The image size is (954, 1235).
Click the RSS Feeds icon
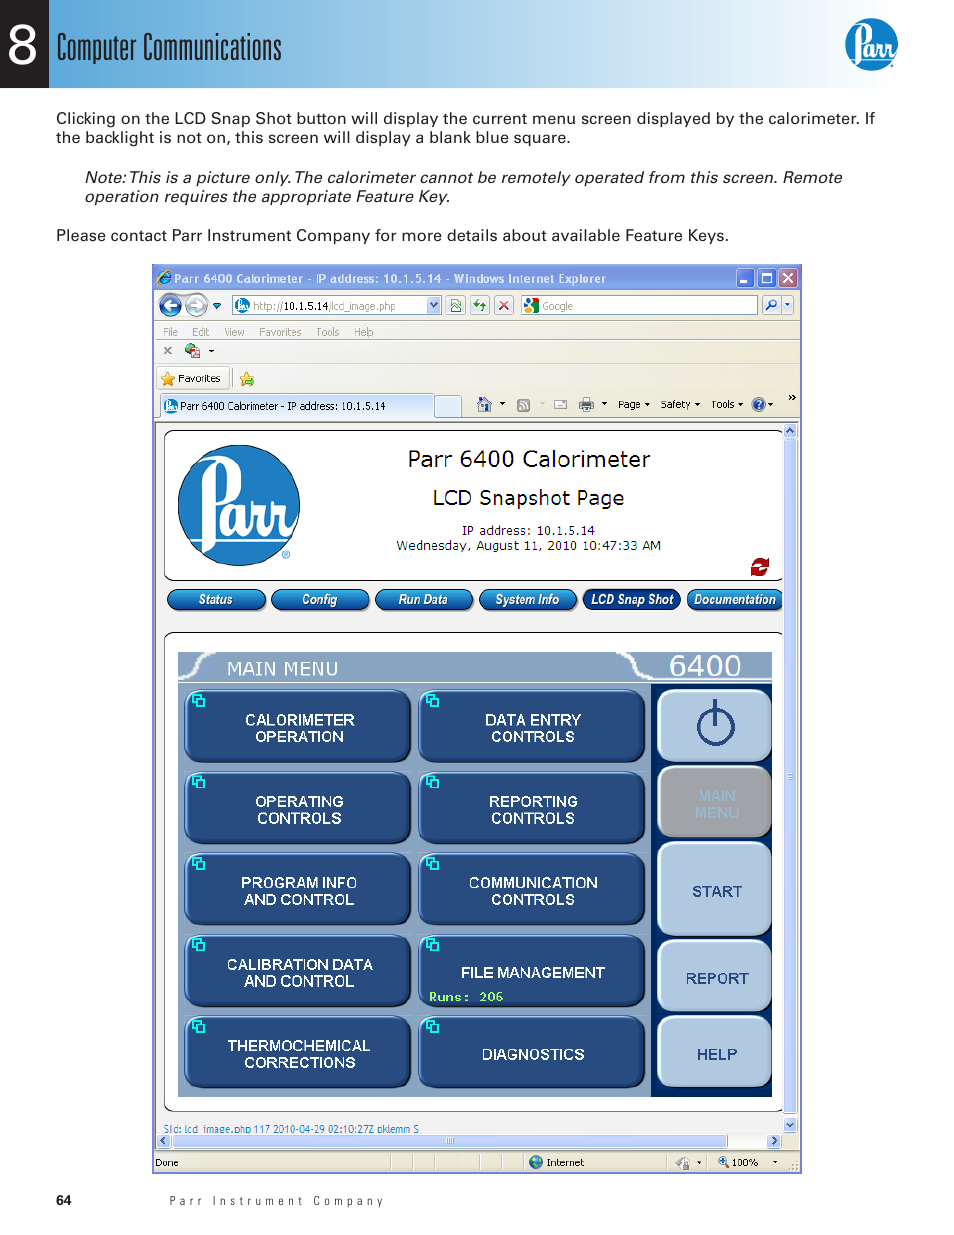(x=523, y=405)
